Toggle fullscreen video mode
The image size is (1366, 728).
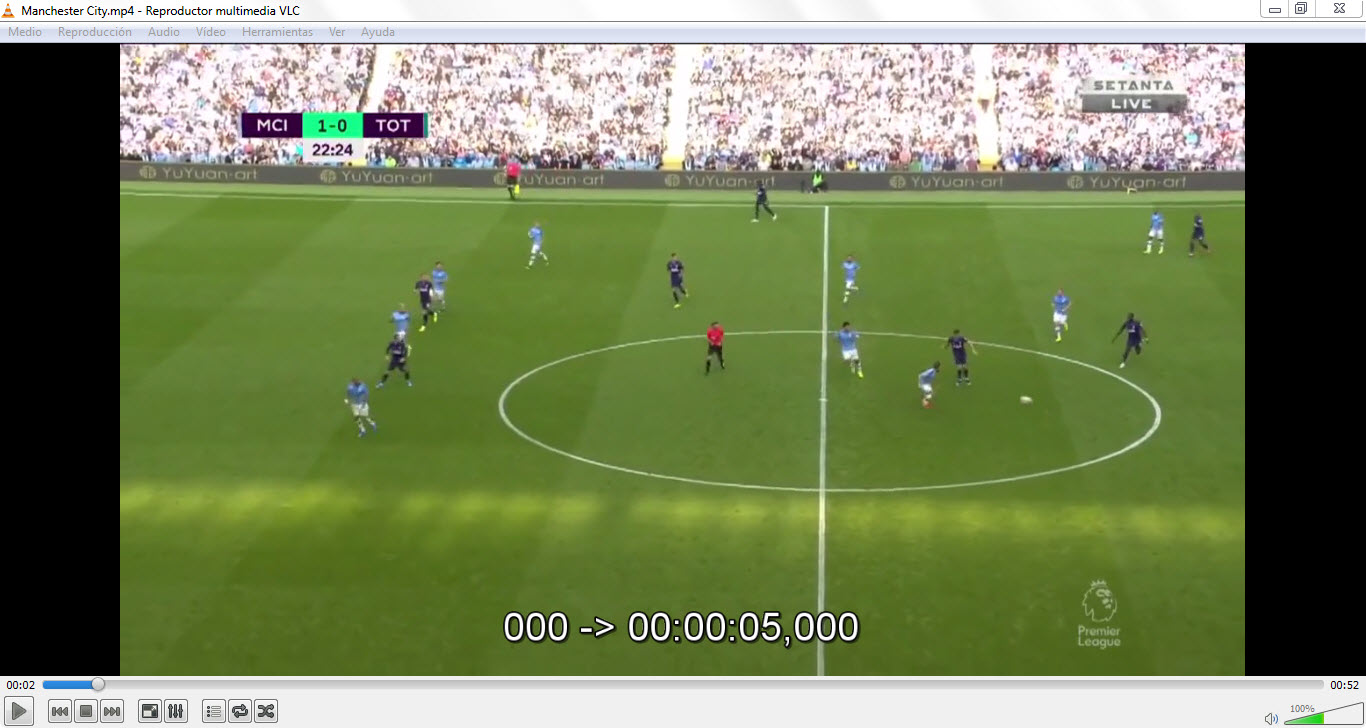point(150,711)
